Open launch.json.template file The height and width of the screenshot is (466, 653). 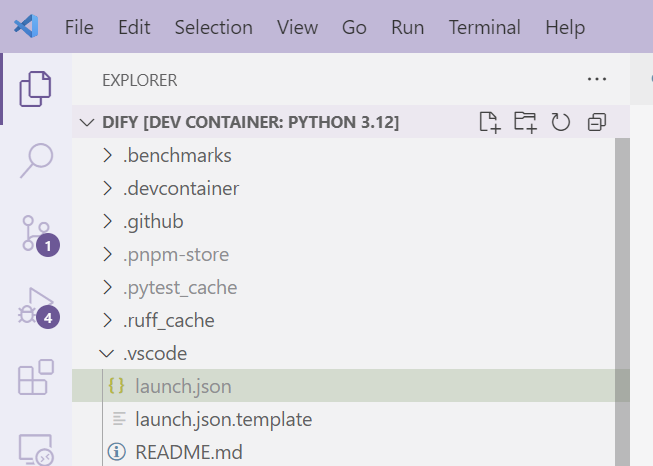click(223, 419)
